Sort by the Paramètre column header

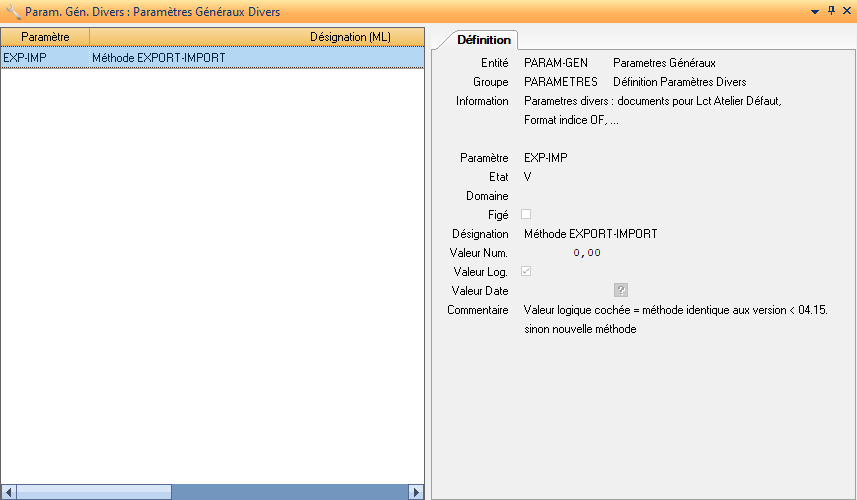tap(45, 37)
